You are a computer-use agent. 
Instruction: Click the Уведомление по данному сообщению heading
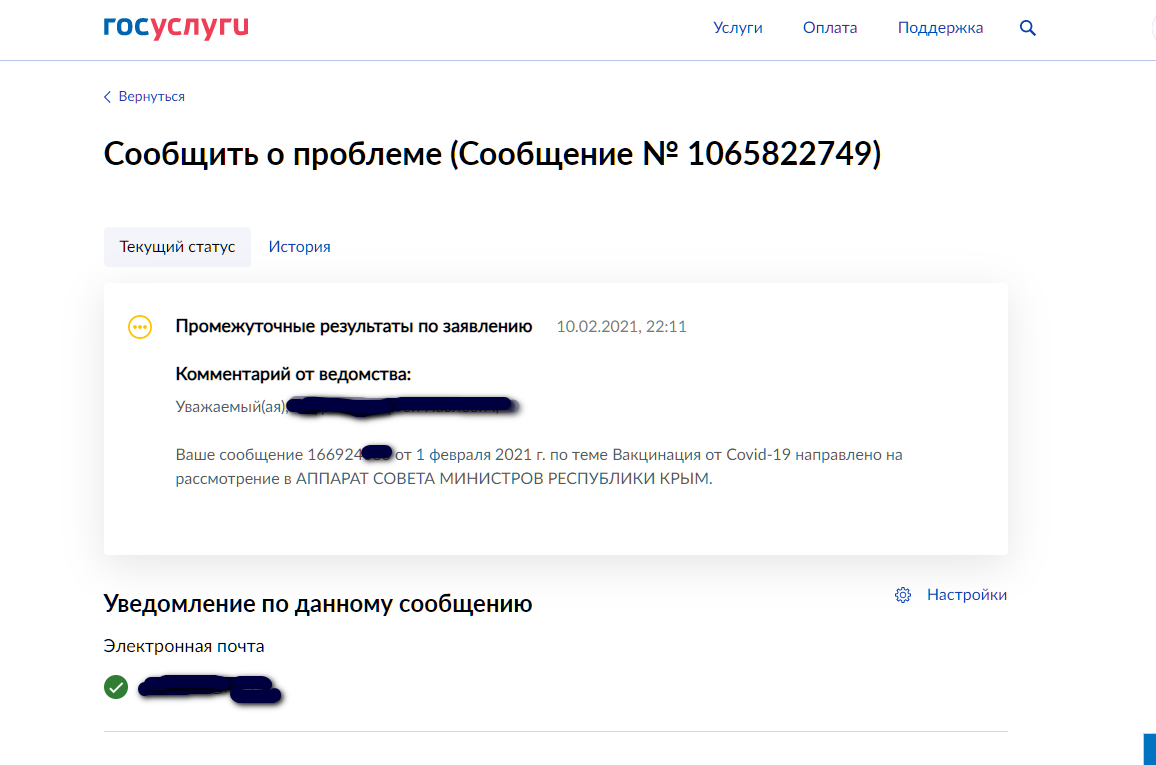tap(318, 604)
